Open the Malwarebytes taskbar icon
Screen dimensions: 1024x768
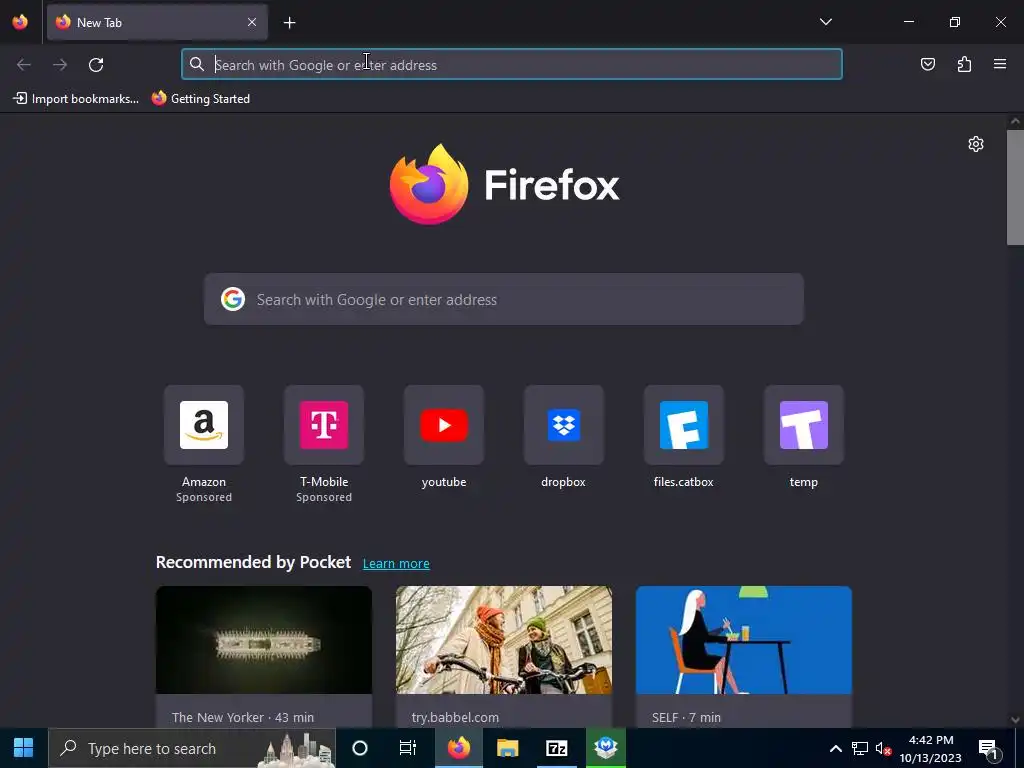pos(605,748)
